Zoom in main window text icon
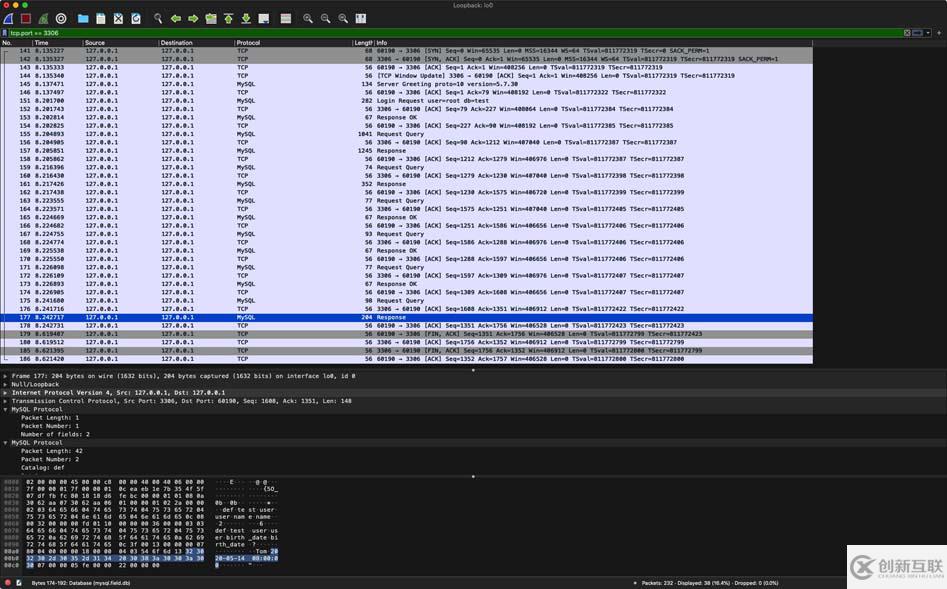The image size is (947, 589). pos(308,19)
